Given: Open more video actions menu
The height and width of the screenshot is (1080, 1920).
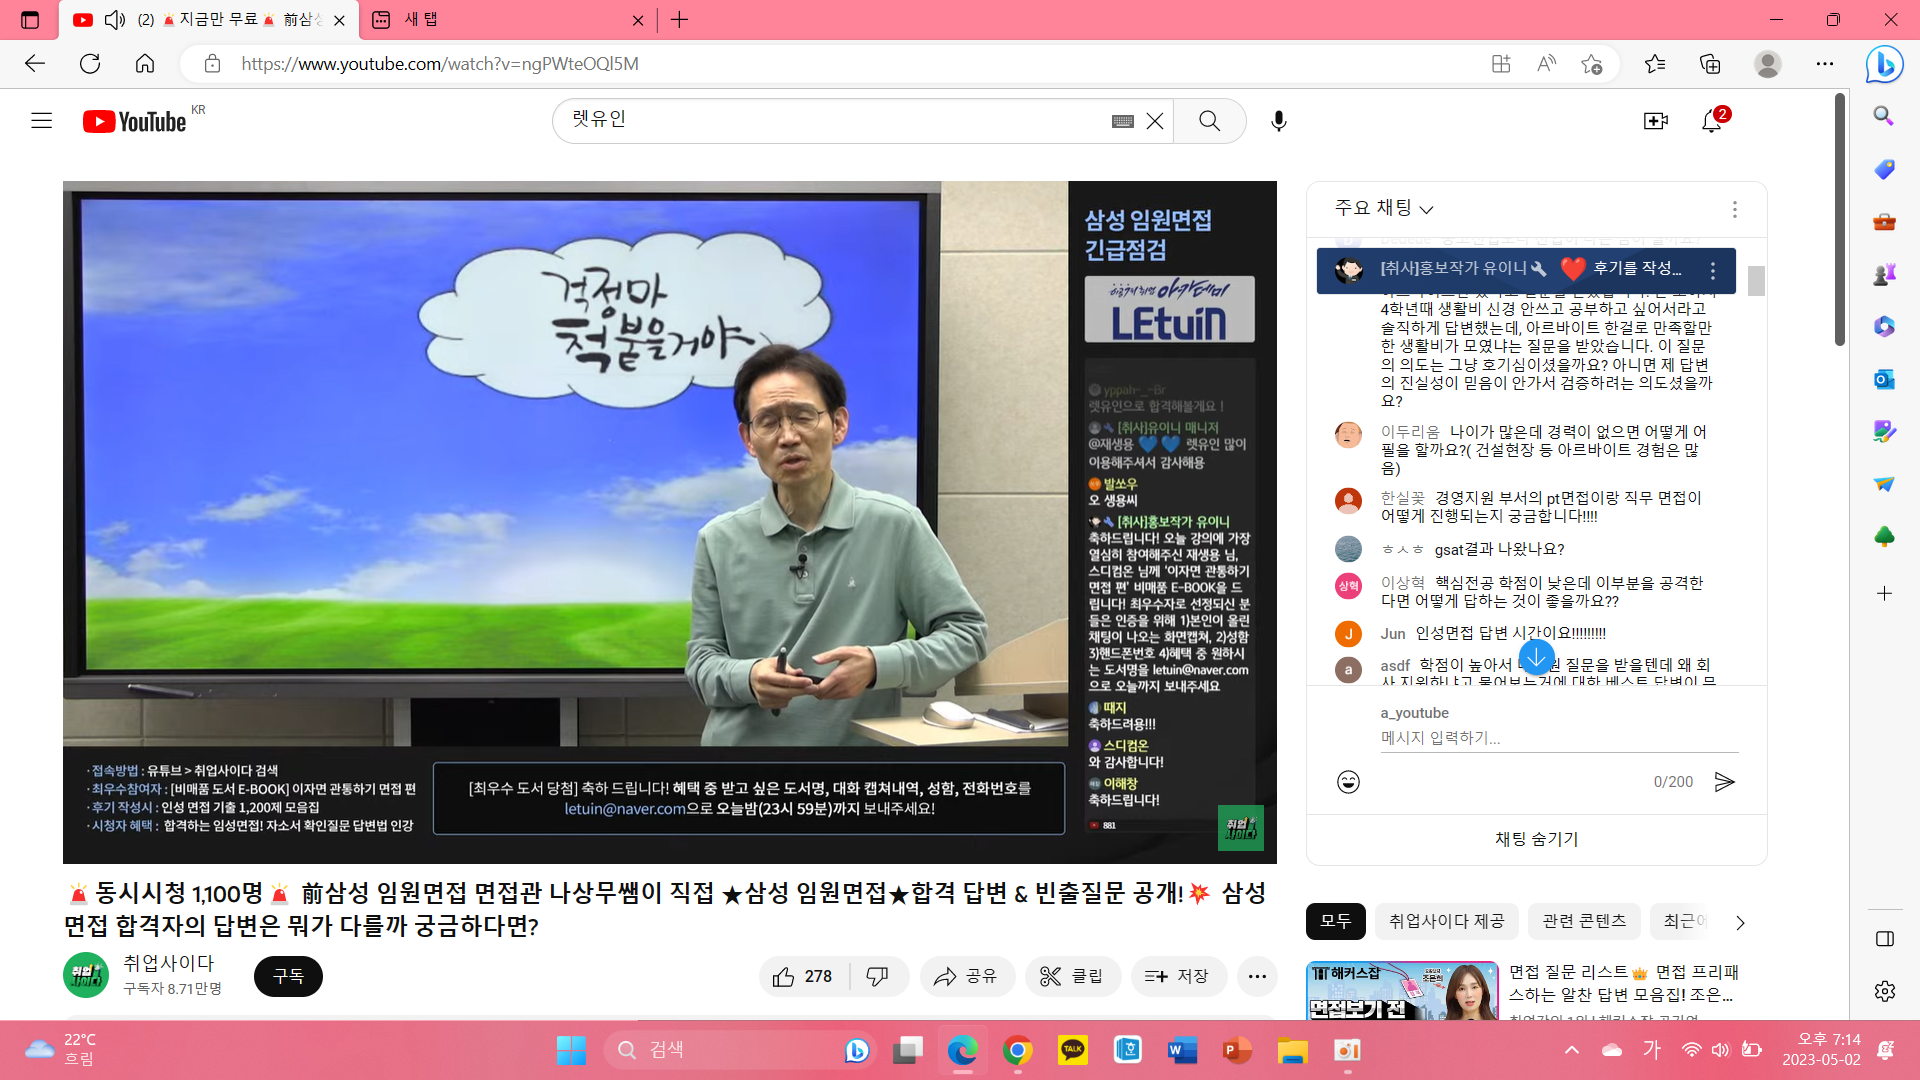Looking at the screenshot, I should tap(1257, 976).
